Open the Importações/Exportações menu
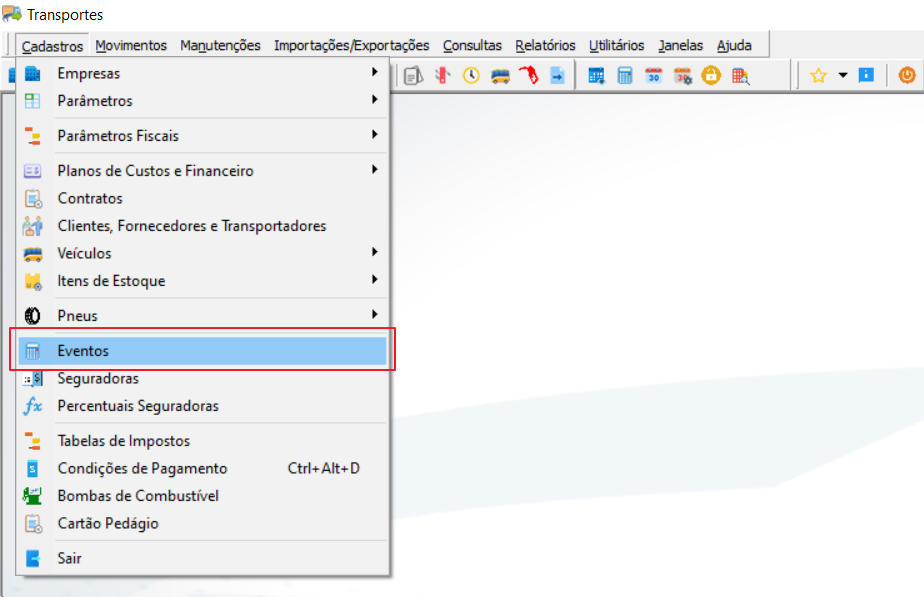This screenshot has width=924, height=597. [352, 45]
